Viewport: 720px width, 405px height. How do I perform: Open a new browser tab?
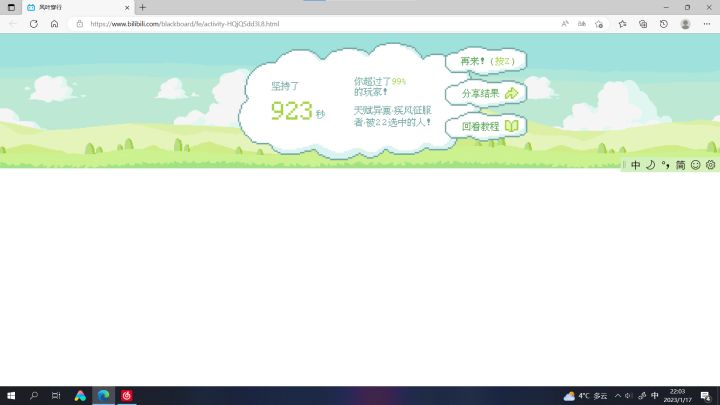(x=142, y=7)
